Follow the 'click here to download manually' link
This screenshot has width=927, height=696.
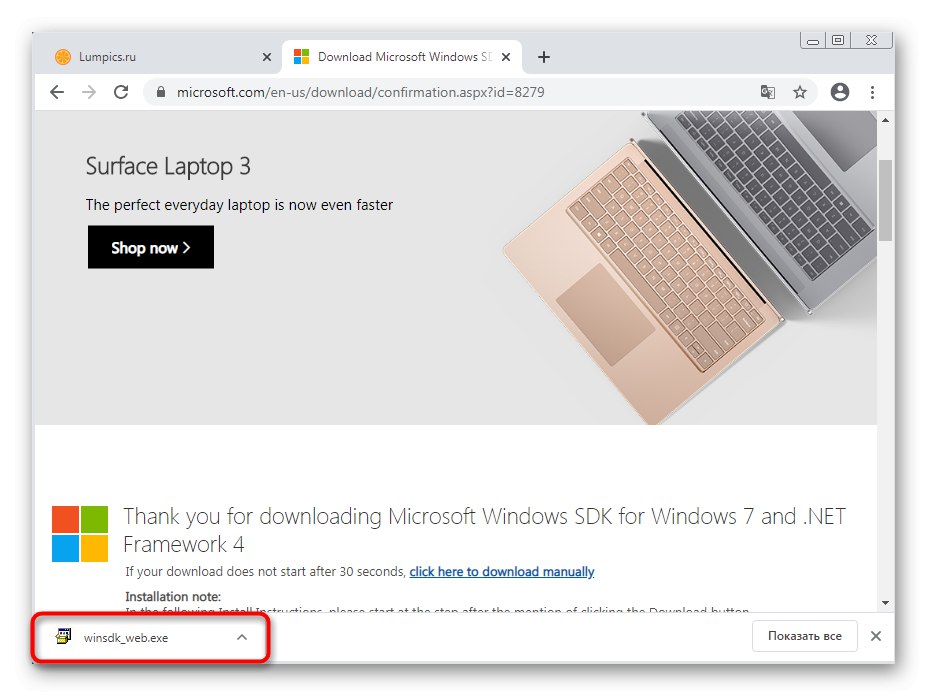coord(502,572)
